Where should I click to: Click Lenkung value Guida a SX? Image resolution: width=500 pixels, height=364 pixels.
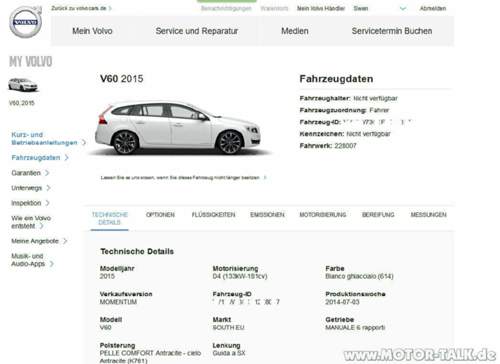229,353
